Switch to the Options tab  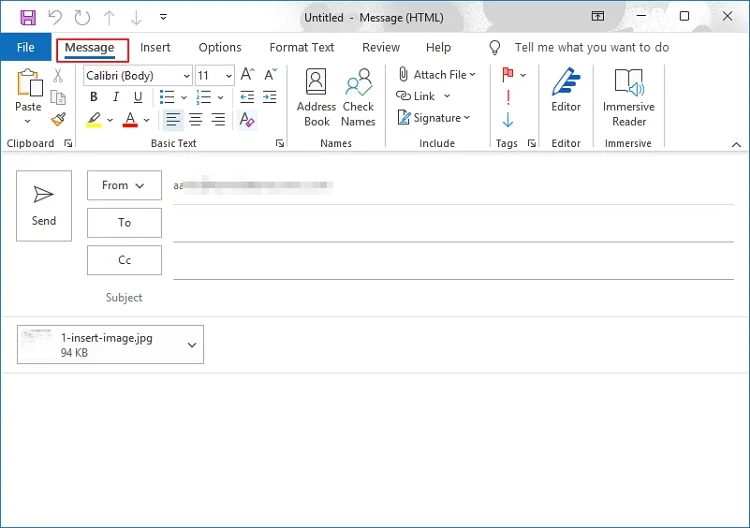220,47
